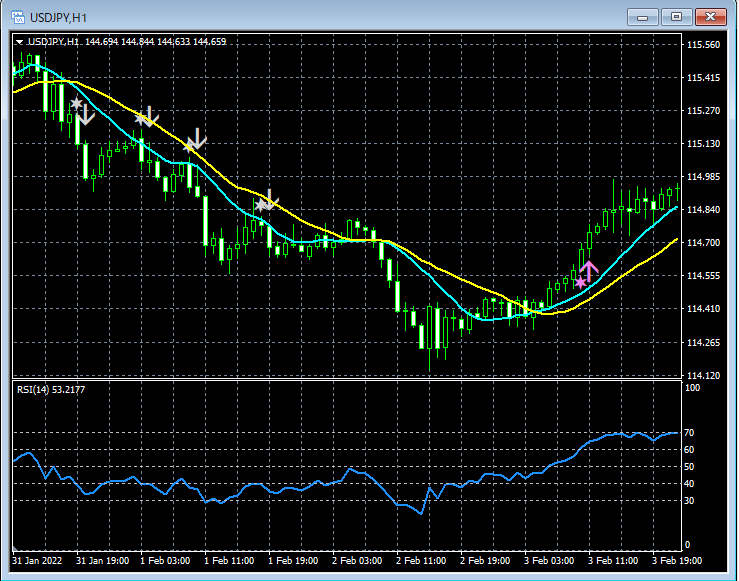739x581 pixels.
Task: Click the second gray down arrow signal
Action: coord(149,117)
